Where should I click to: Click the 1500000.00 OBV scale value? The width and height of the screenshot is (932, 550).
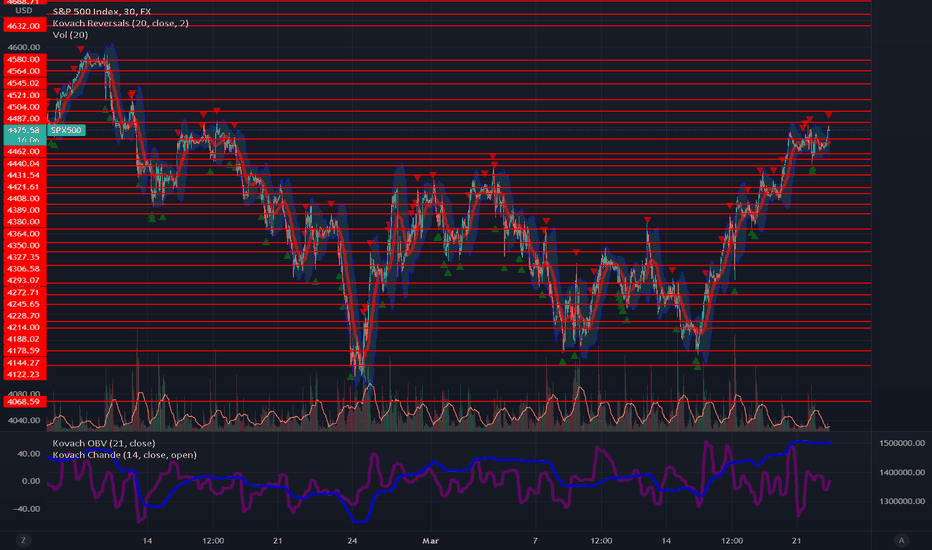[902, 443]
